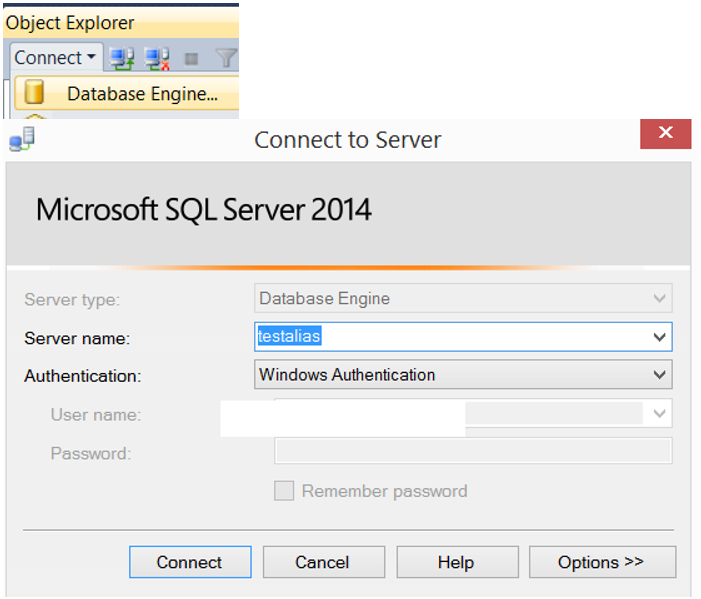Open Help for Connect to Server
Image resolution: width=701 pixels, height=599 pixels.
[457, 562]
